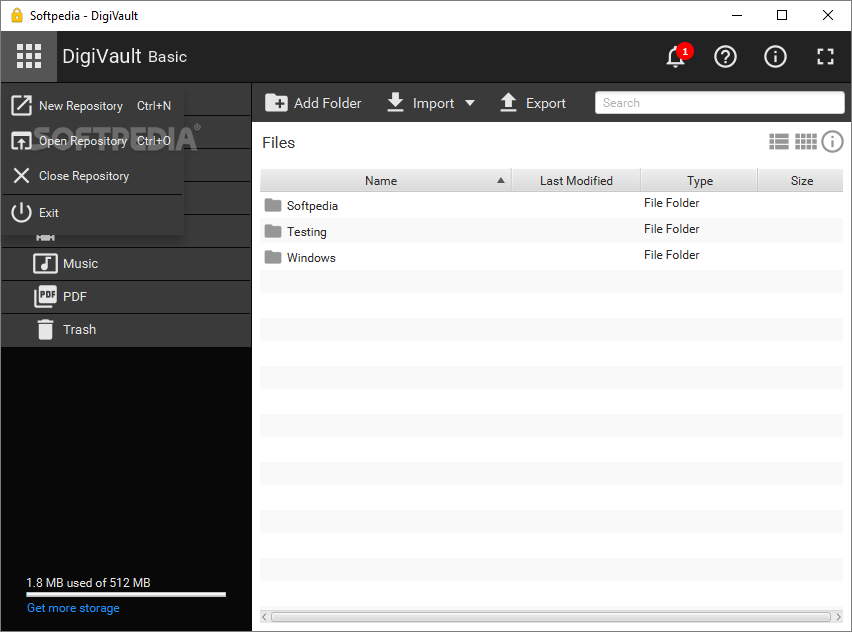Choose New Repository menu entry

[93, 105]
